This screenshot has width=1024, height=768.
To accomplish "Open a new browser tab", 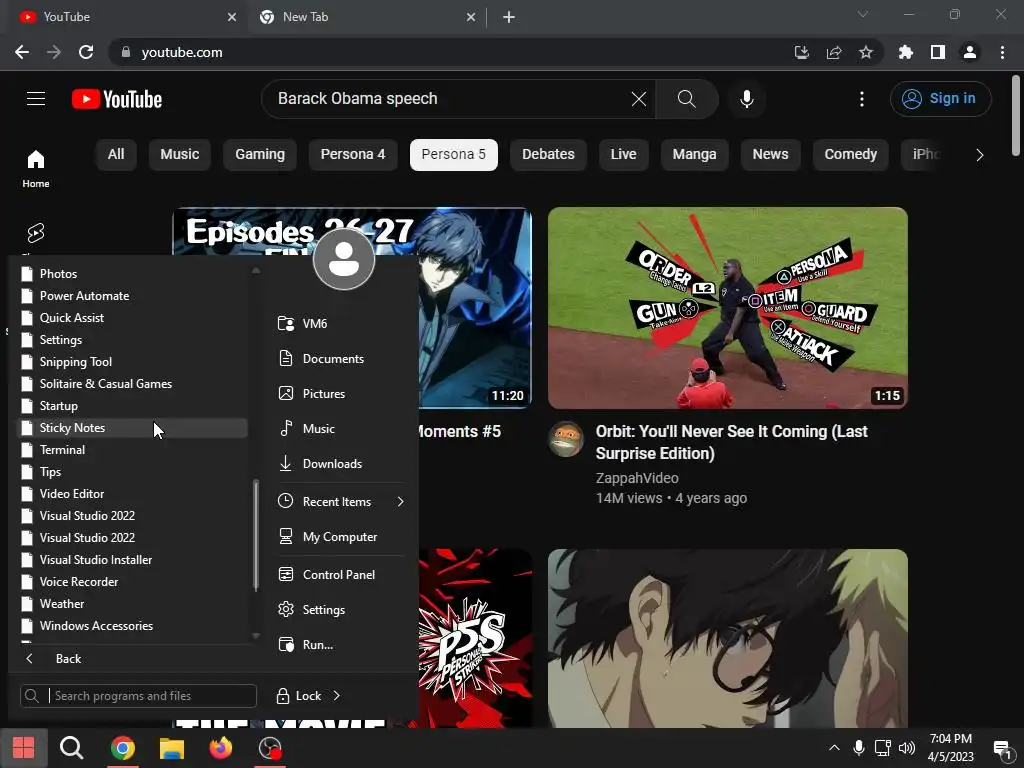I will pos(509,17).
